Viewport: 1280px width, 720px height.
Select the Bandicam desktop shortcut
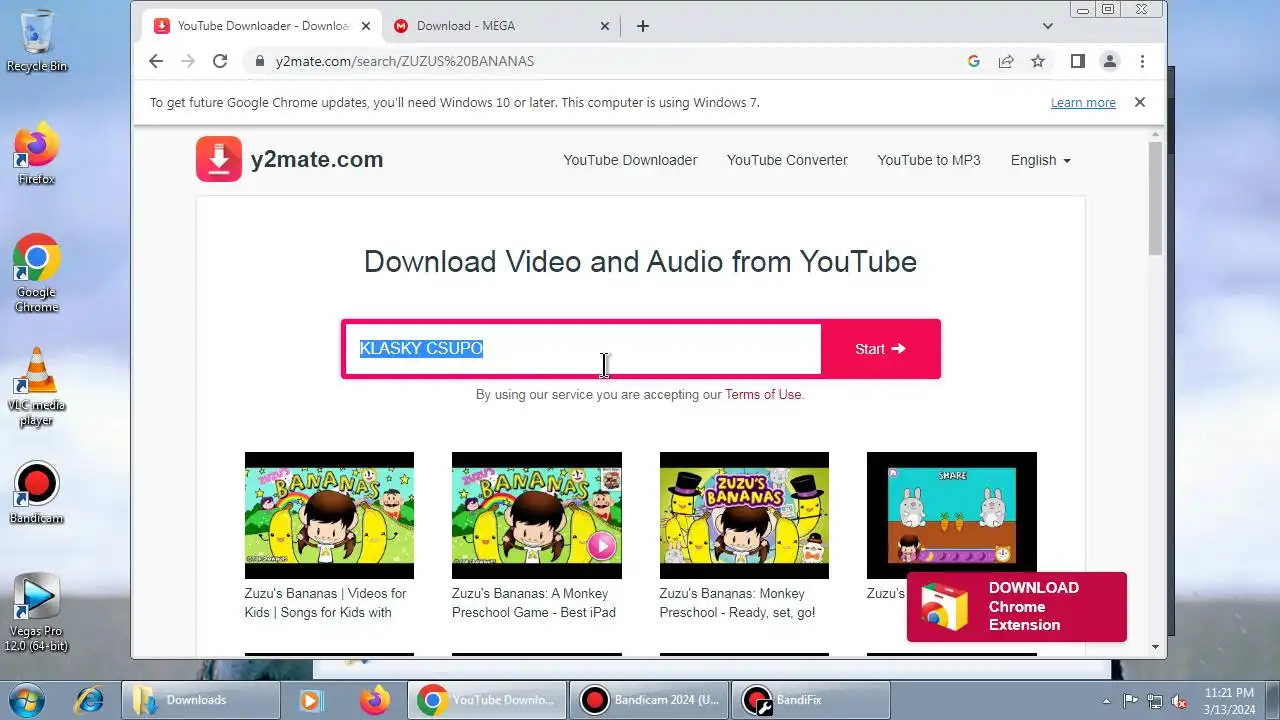[x=37, y=493]
